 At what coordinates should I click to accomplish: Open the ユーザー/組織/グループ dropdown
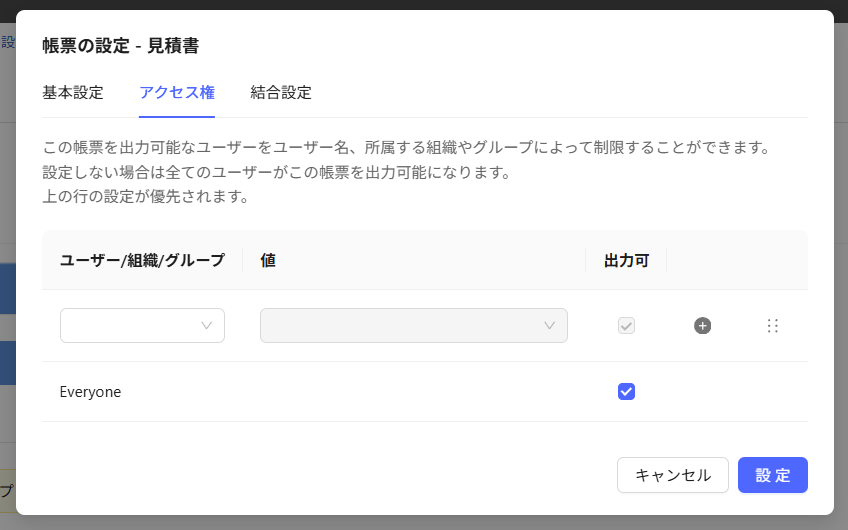click(142, 326)
